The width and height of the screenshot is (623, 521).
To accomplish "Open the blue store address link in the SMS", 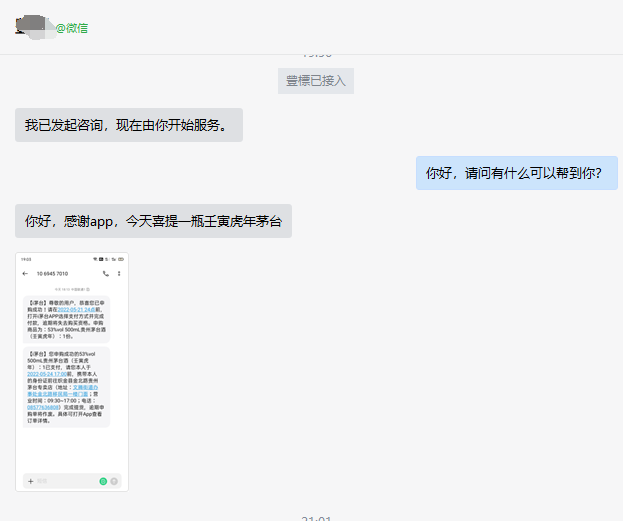I will tap(62, 391).
